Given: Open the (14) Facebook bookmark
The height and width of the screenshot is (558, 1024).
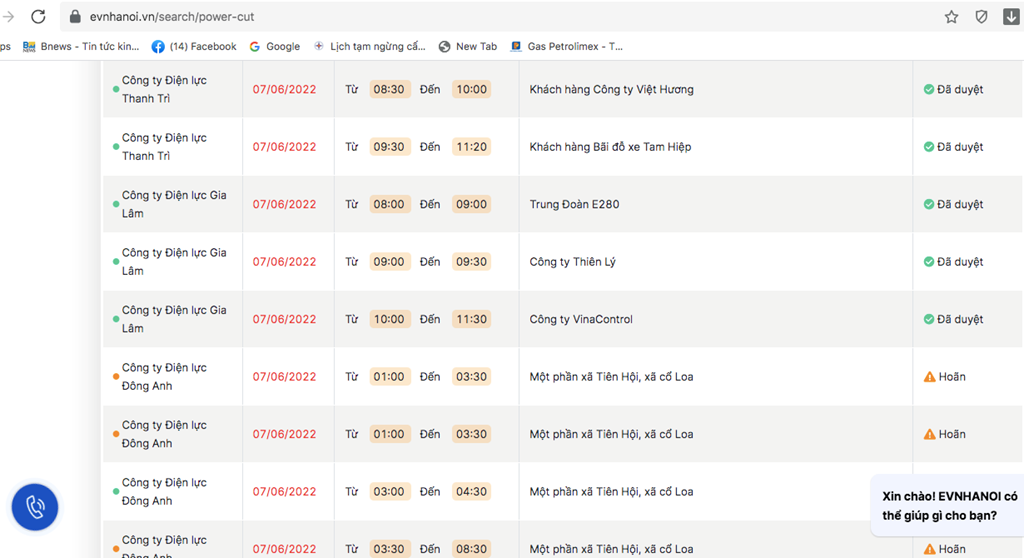Looking at the screenshot, I should pyautogui.click(x=194, y=46).
